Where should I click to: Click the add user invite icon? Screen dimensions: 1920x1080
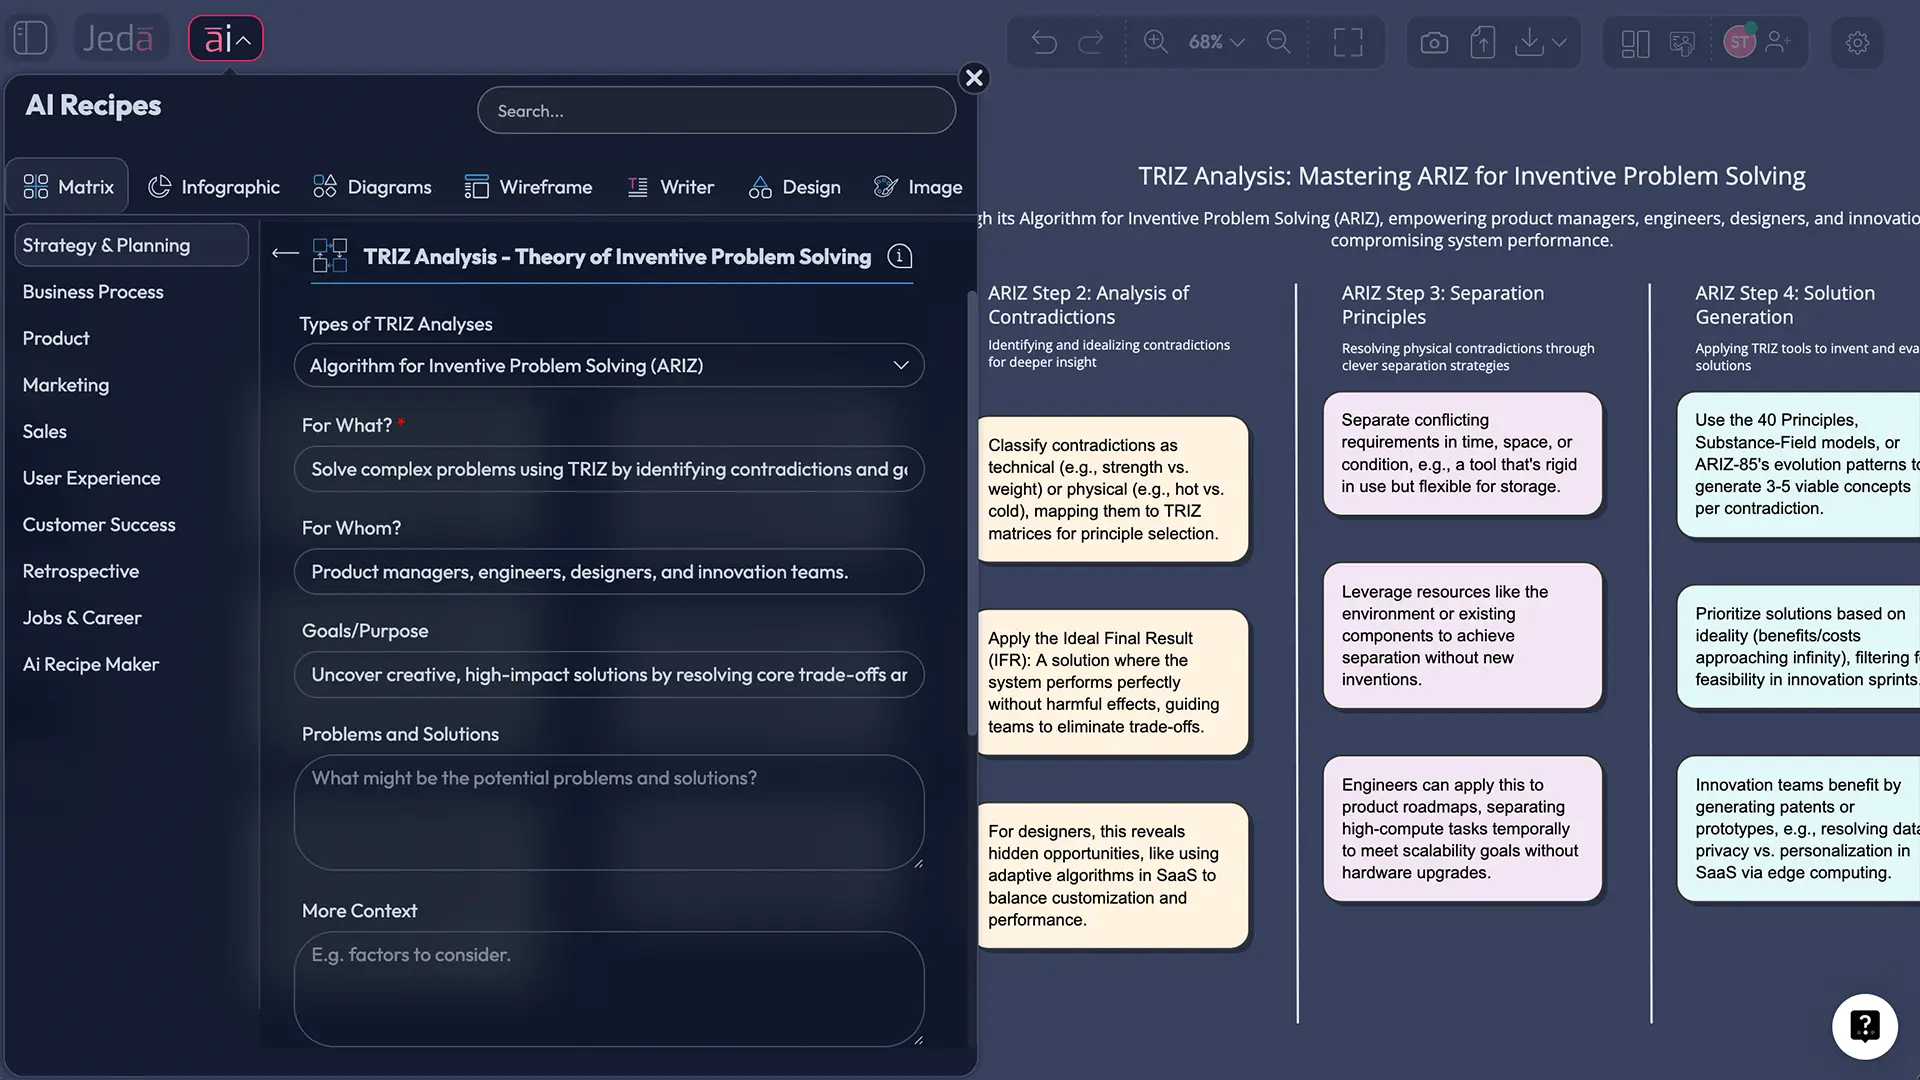tap(1777, 42)
